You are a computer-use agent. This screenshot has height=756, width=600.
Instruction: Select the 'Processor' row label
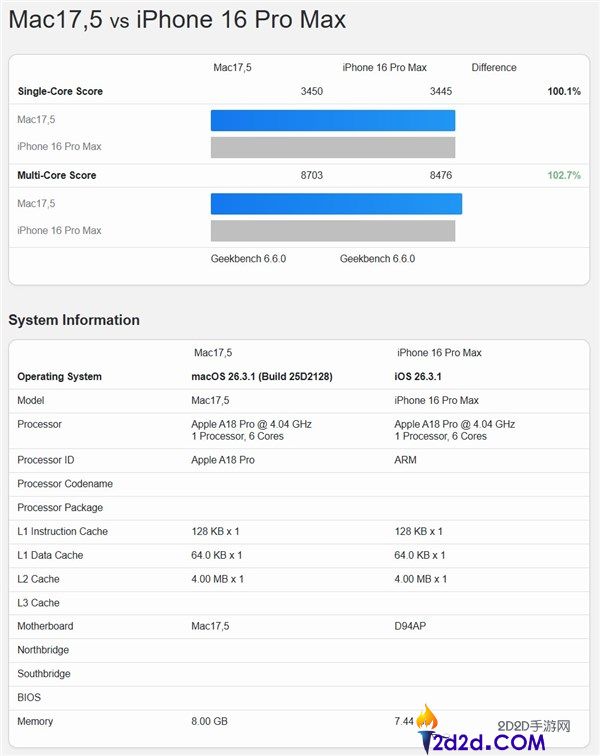pyautogui.click(x=40, y=424)
